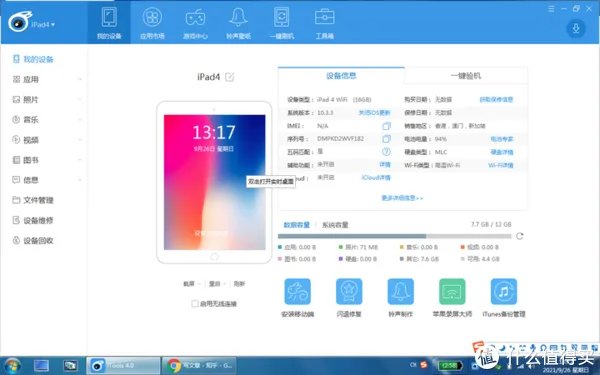Click 详情 link next to 辅助功能
Screen dimensions: 600x375
[385, 165]
